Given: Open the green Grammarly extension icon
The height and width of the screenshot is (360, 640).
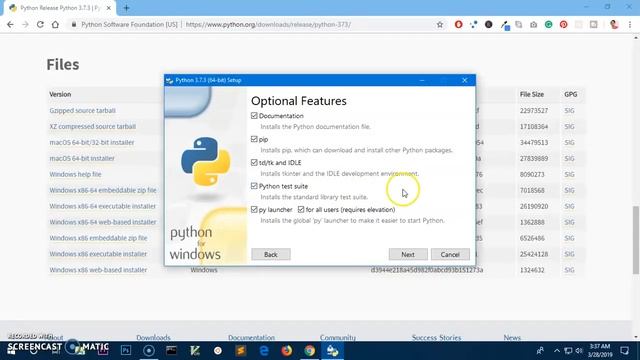Looking at the screenshot, I should (x=549, y=24).
